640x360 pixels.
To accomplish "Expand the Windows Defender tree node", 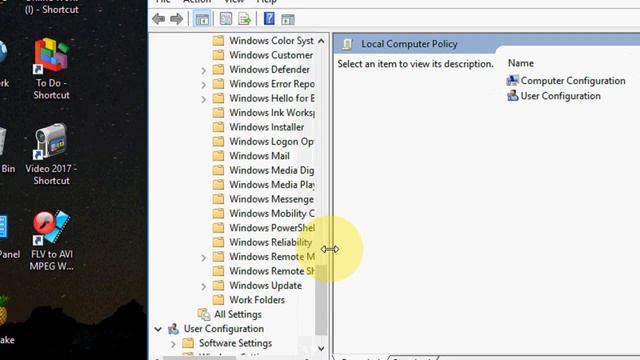I will 203,70.
